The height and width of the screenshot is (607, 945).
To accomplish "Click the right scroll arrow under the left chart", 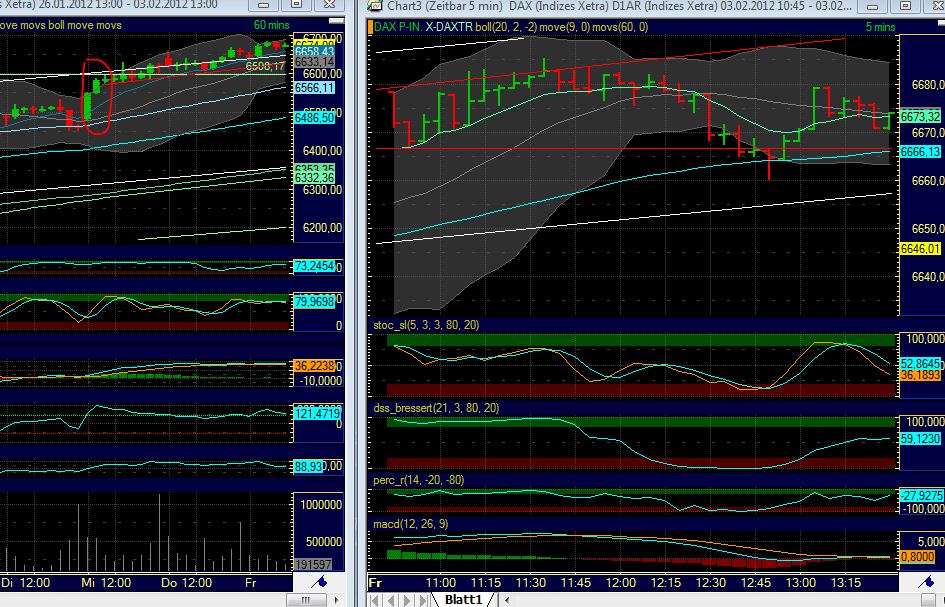I will tap(336, 600).
